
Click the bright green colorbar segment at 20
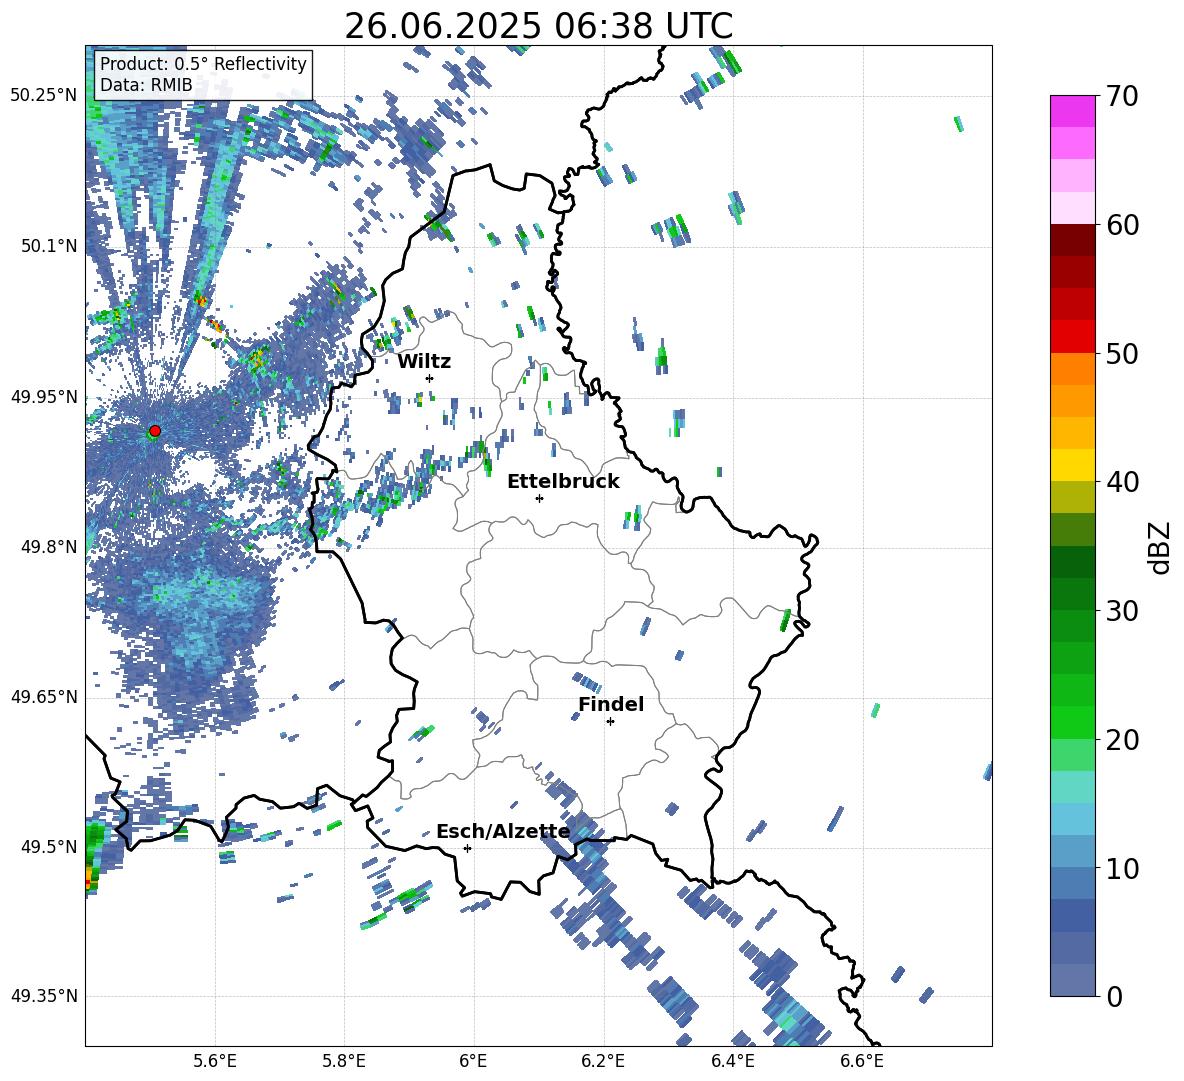pyautogui.click(x=1072, y=722)
